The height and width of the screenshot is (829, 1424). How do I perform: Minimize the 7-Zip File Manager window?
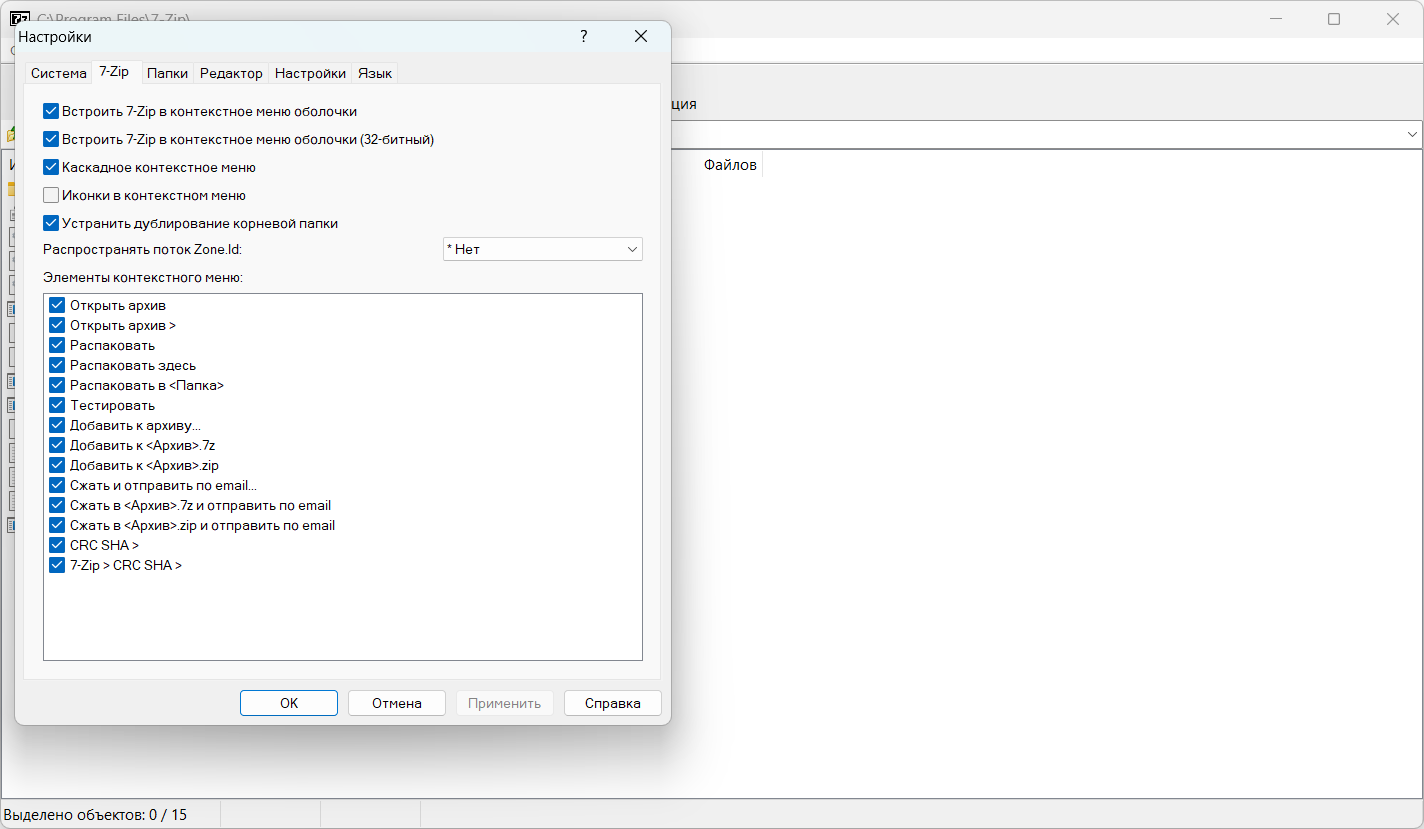[x=1275, y=19]
